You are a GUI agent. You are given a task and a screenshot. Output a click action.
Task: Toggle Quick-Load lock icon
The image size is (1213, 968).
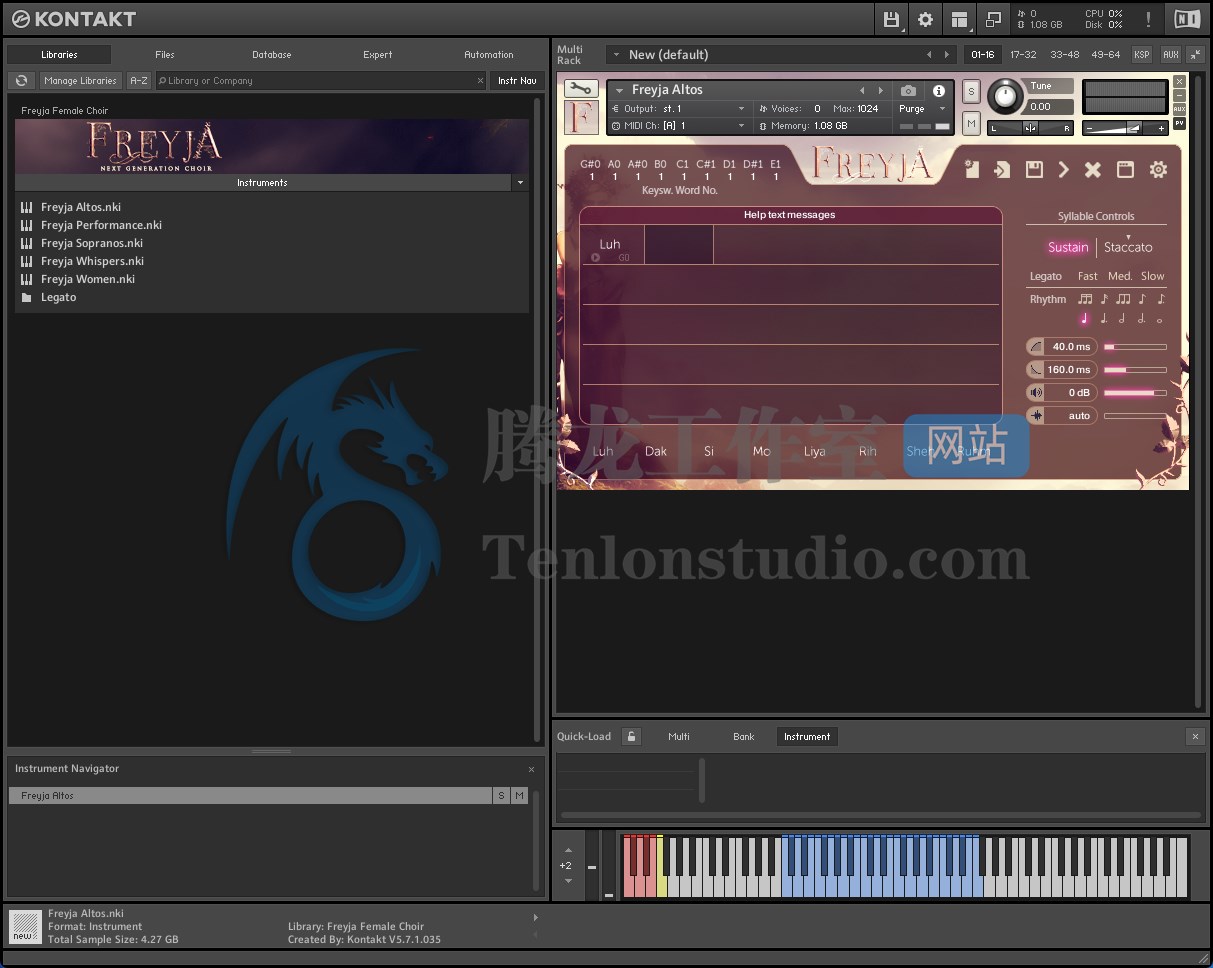coord(631,736)
